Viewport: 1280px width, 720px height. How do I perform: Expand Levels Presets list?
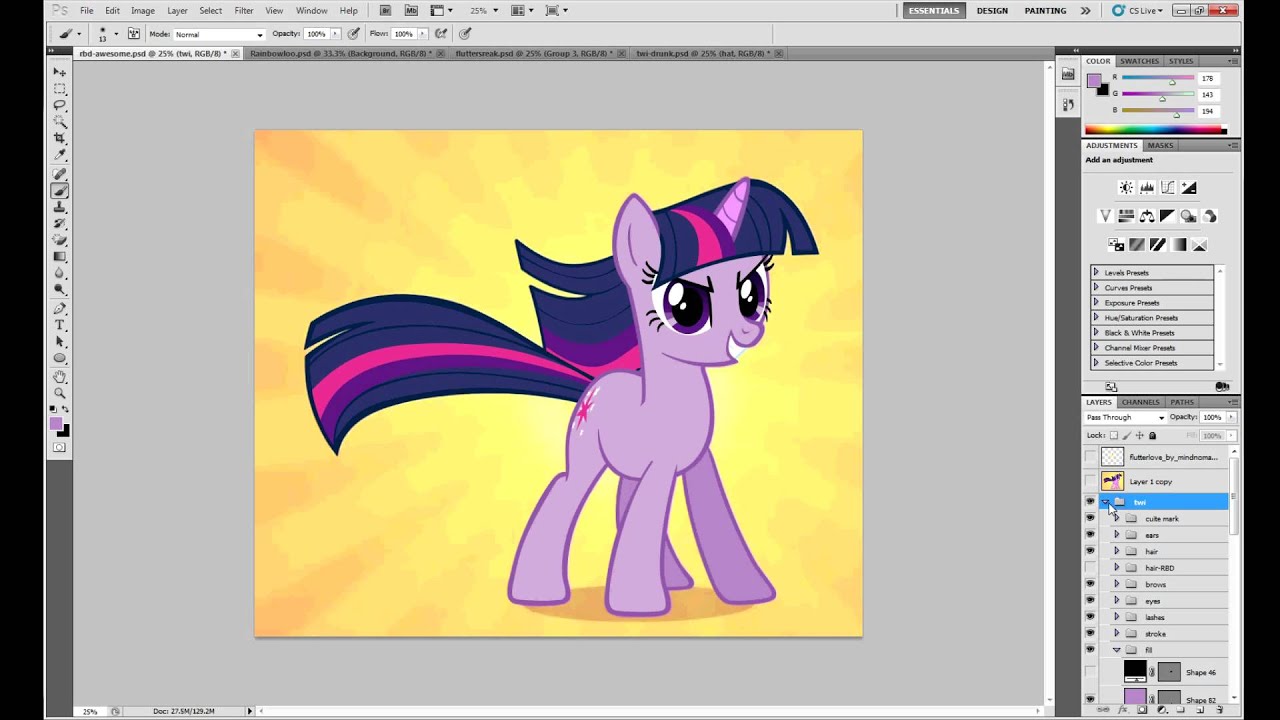[x=1096, y=272]
